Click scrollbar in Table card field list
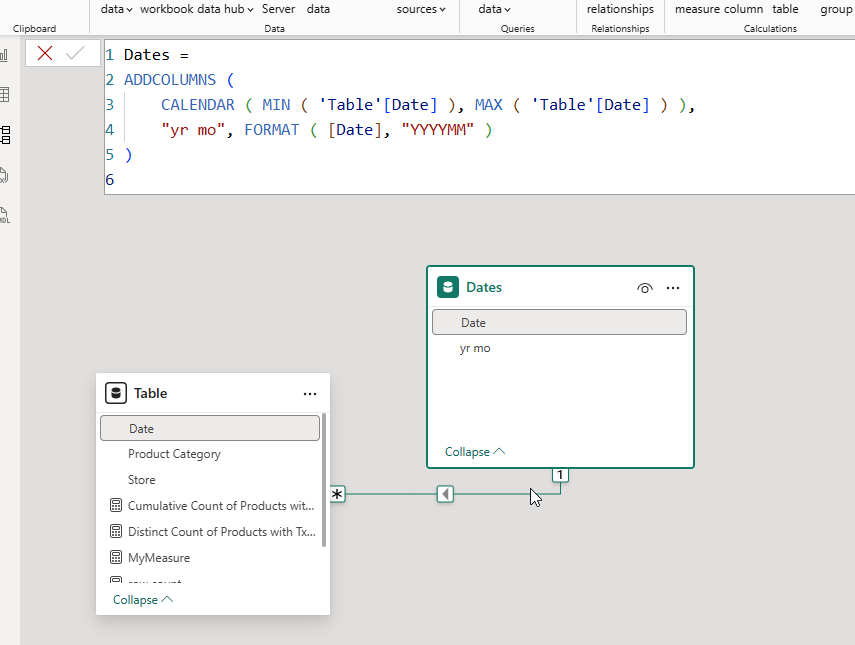The width and height of the screenshot is (855, 645). coord(324,480)
